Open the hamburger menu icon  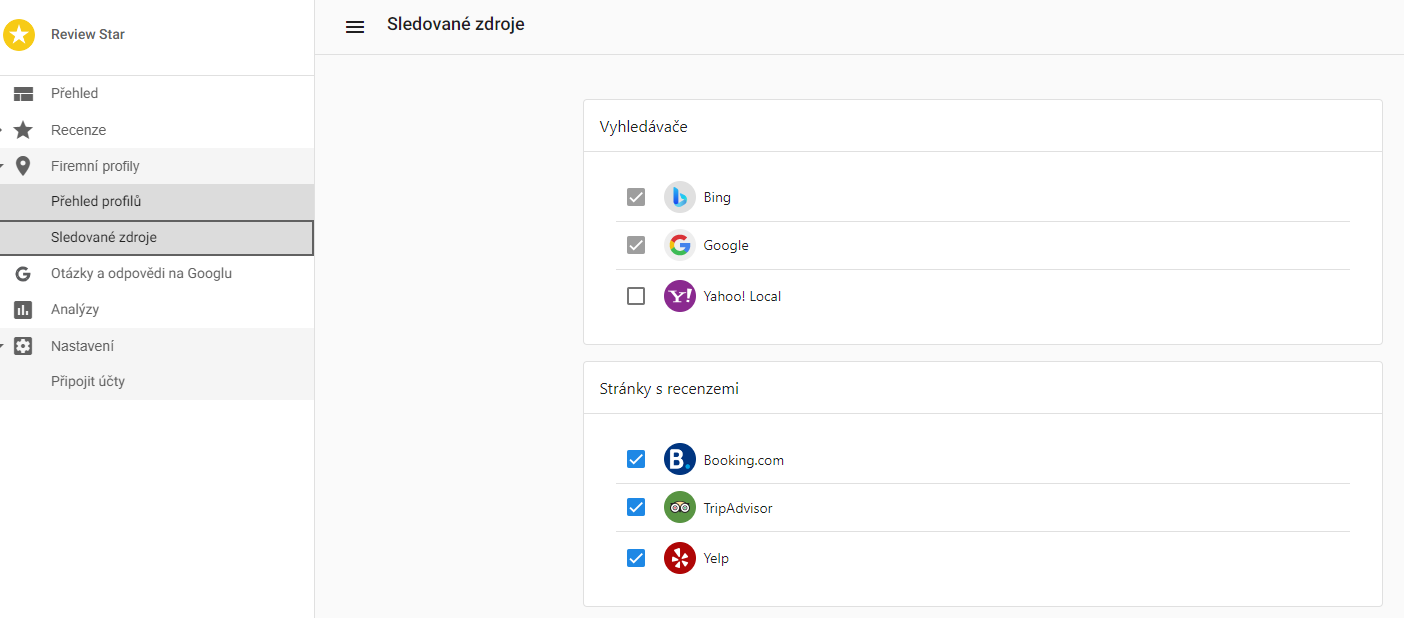[355, 27]
